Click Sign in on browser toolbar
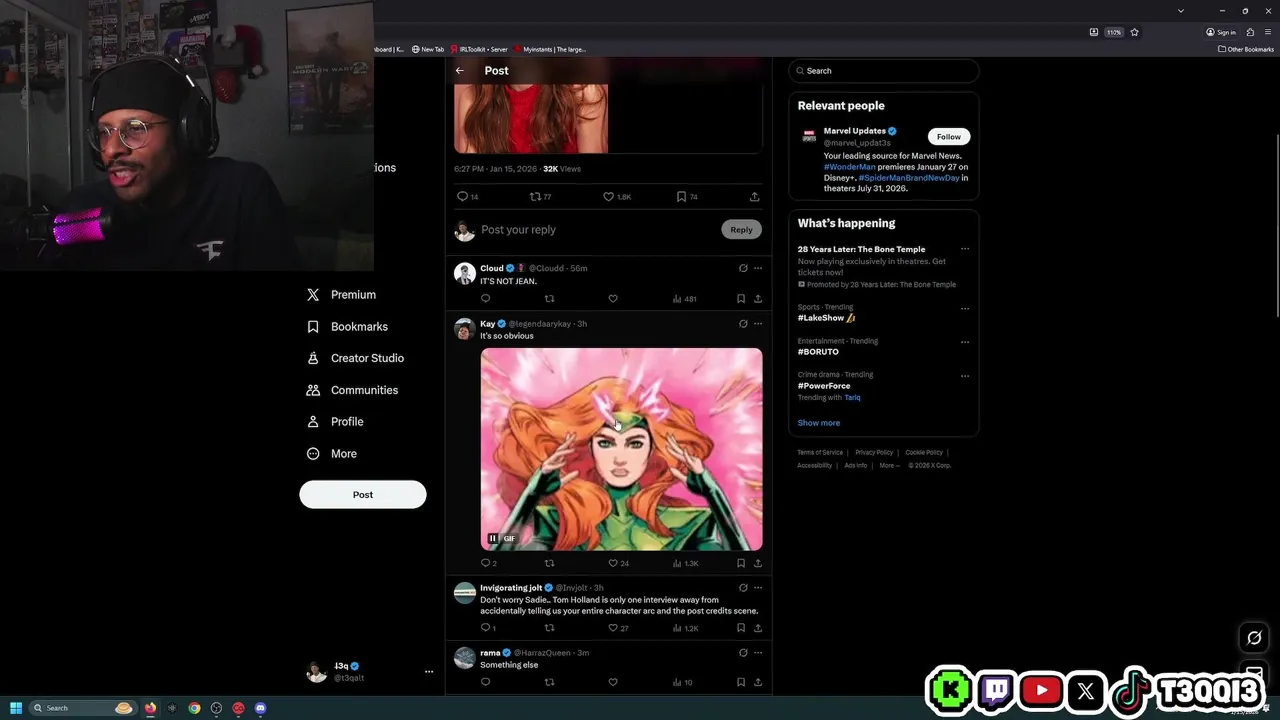This screenshot has height=720, width=1280. coord(1221,32)
